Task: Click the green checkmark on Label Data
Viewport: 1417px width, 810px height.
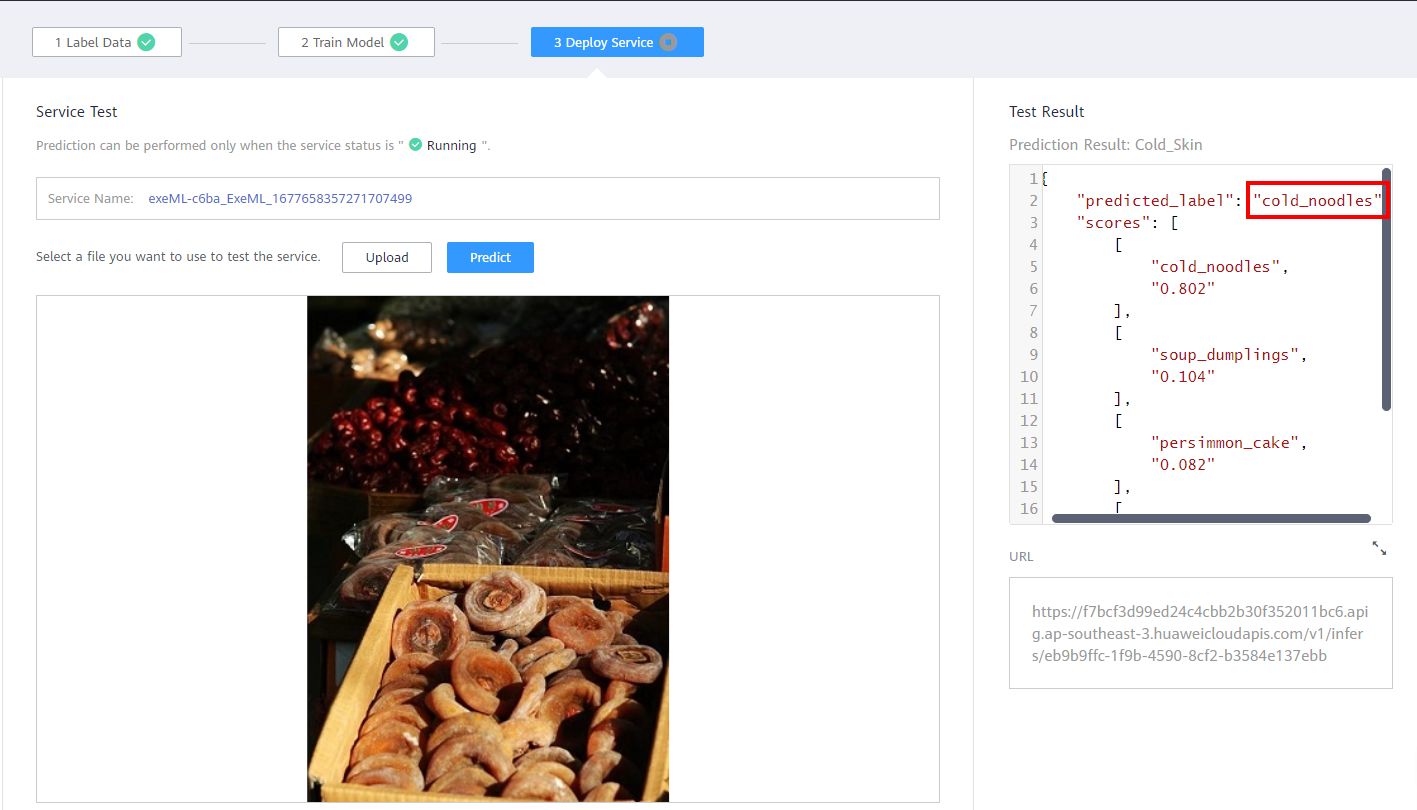Action: pyautogui.click(x=146, y=42)
